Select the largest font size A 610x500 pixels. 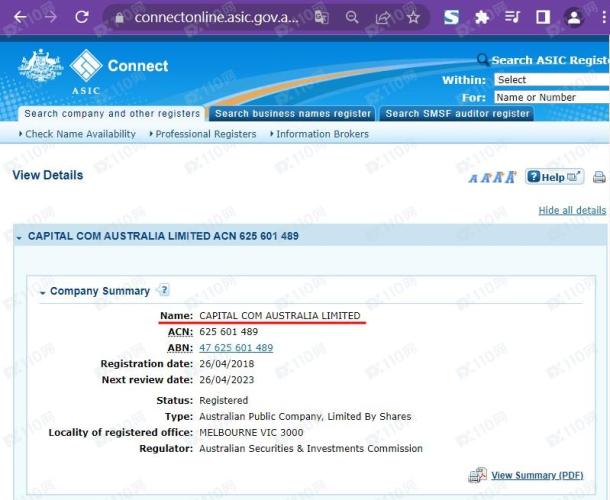(x=511, y=177)
